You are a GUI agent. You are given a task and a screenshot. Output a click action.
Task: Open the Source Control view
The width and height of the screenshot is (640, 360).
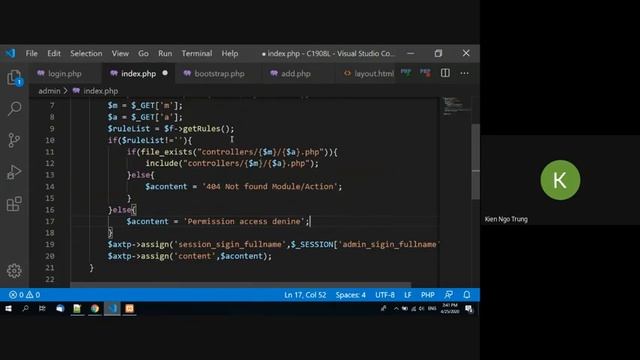click(14, 140)
